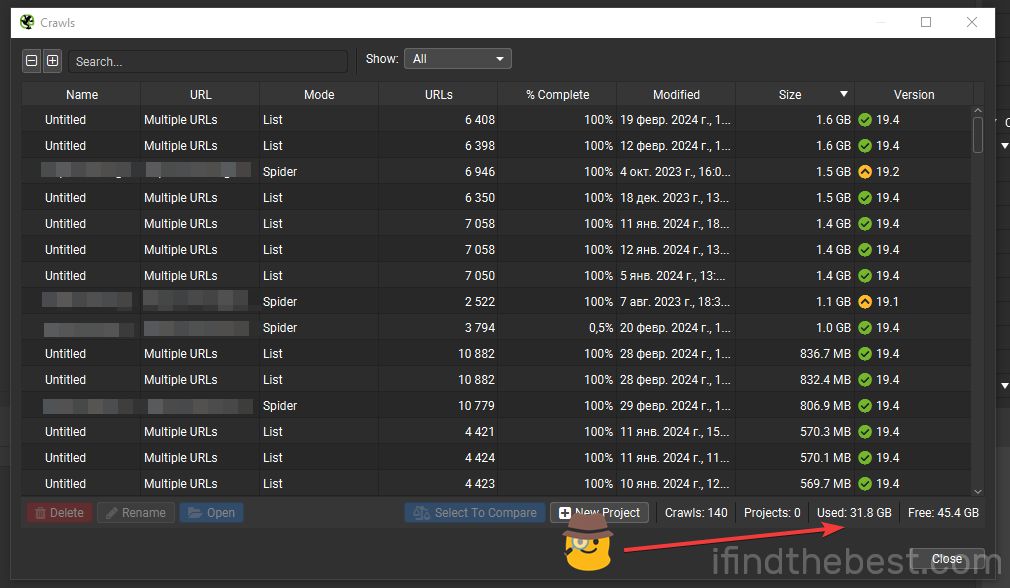Click the Search input field
This screenshot has height=588, width=1010.
pos(207,61)
